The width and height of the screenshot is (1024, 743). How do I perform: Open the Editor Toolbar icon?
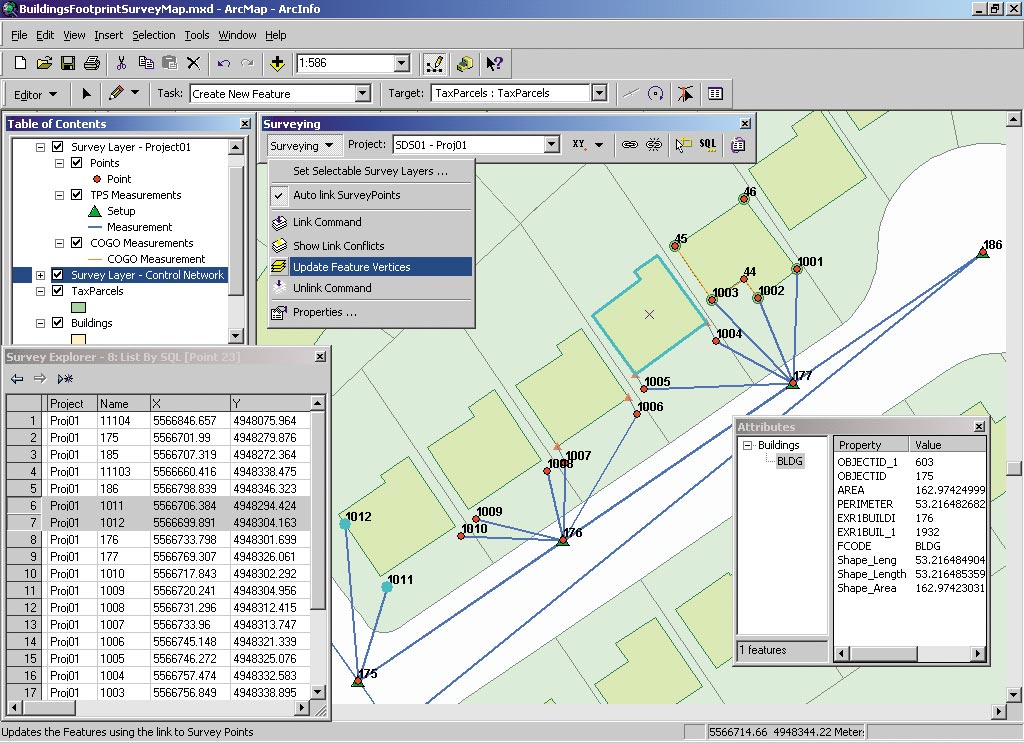[435, 63]
